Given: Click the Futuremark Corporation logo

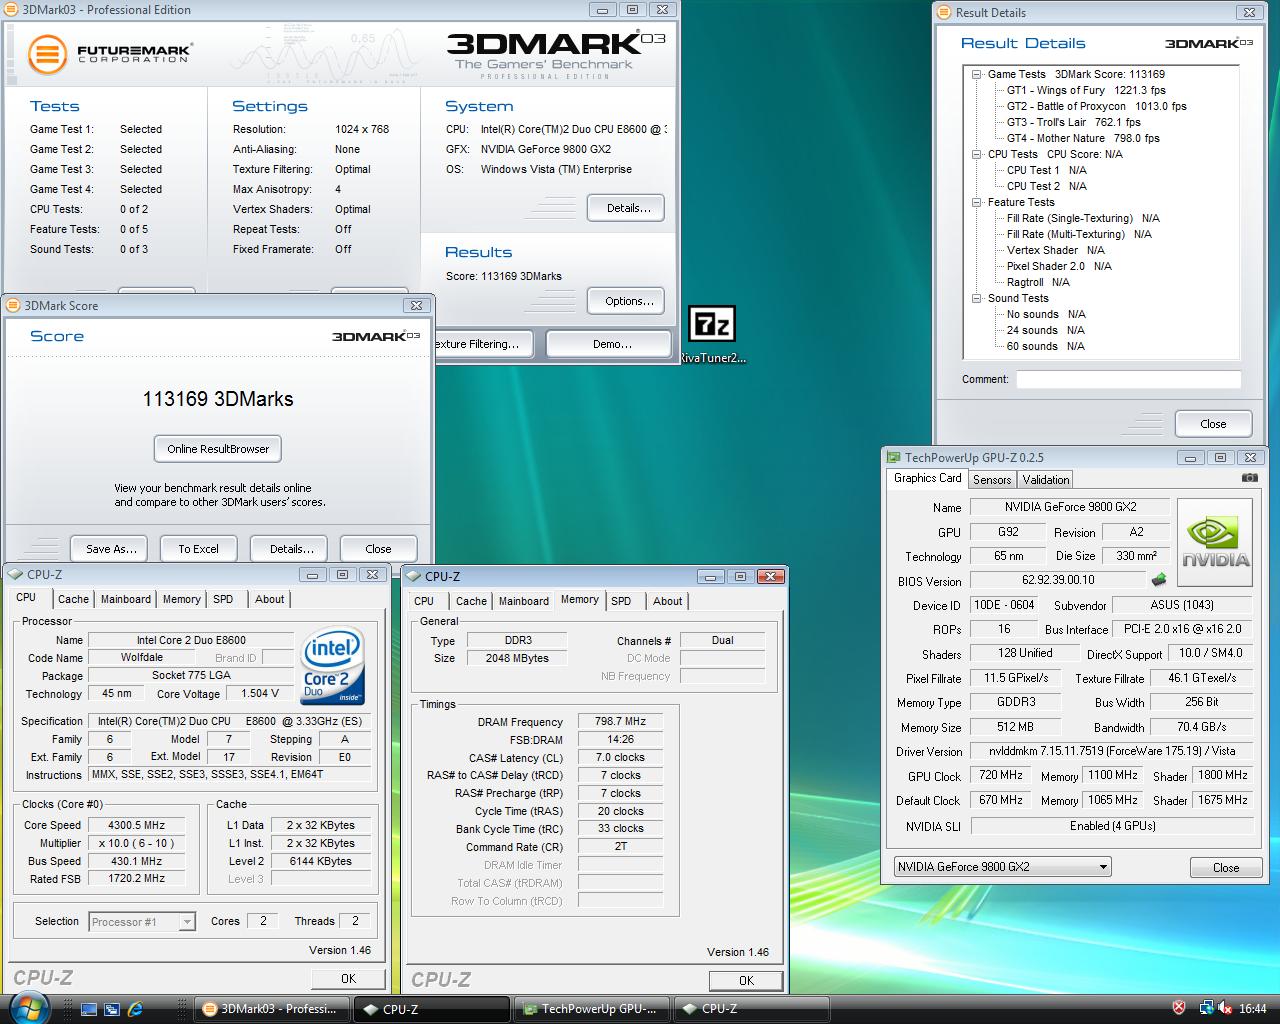Looking at the screenshot, I should pyautogui.click(x=109, y=54).
